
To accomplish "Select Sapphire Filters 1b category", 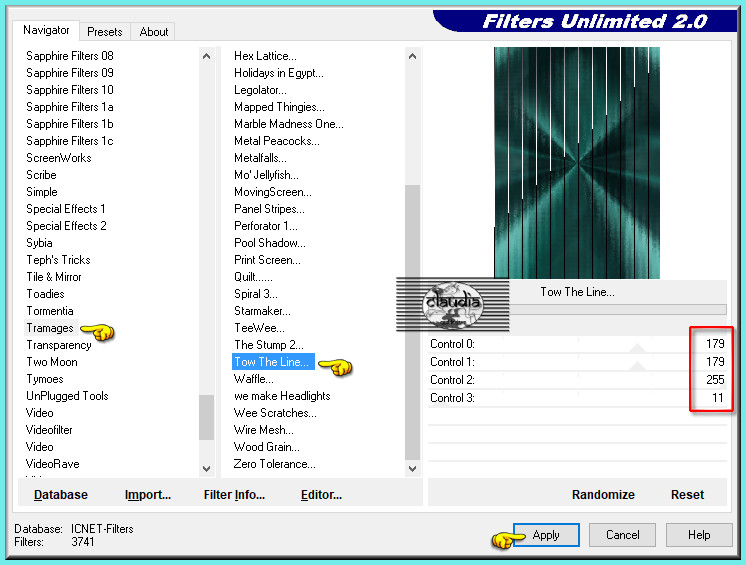I will coord(70,124).
